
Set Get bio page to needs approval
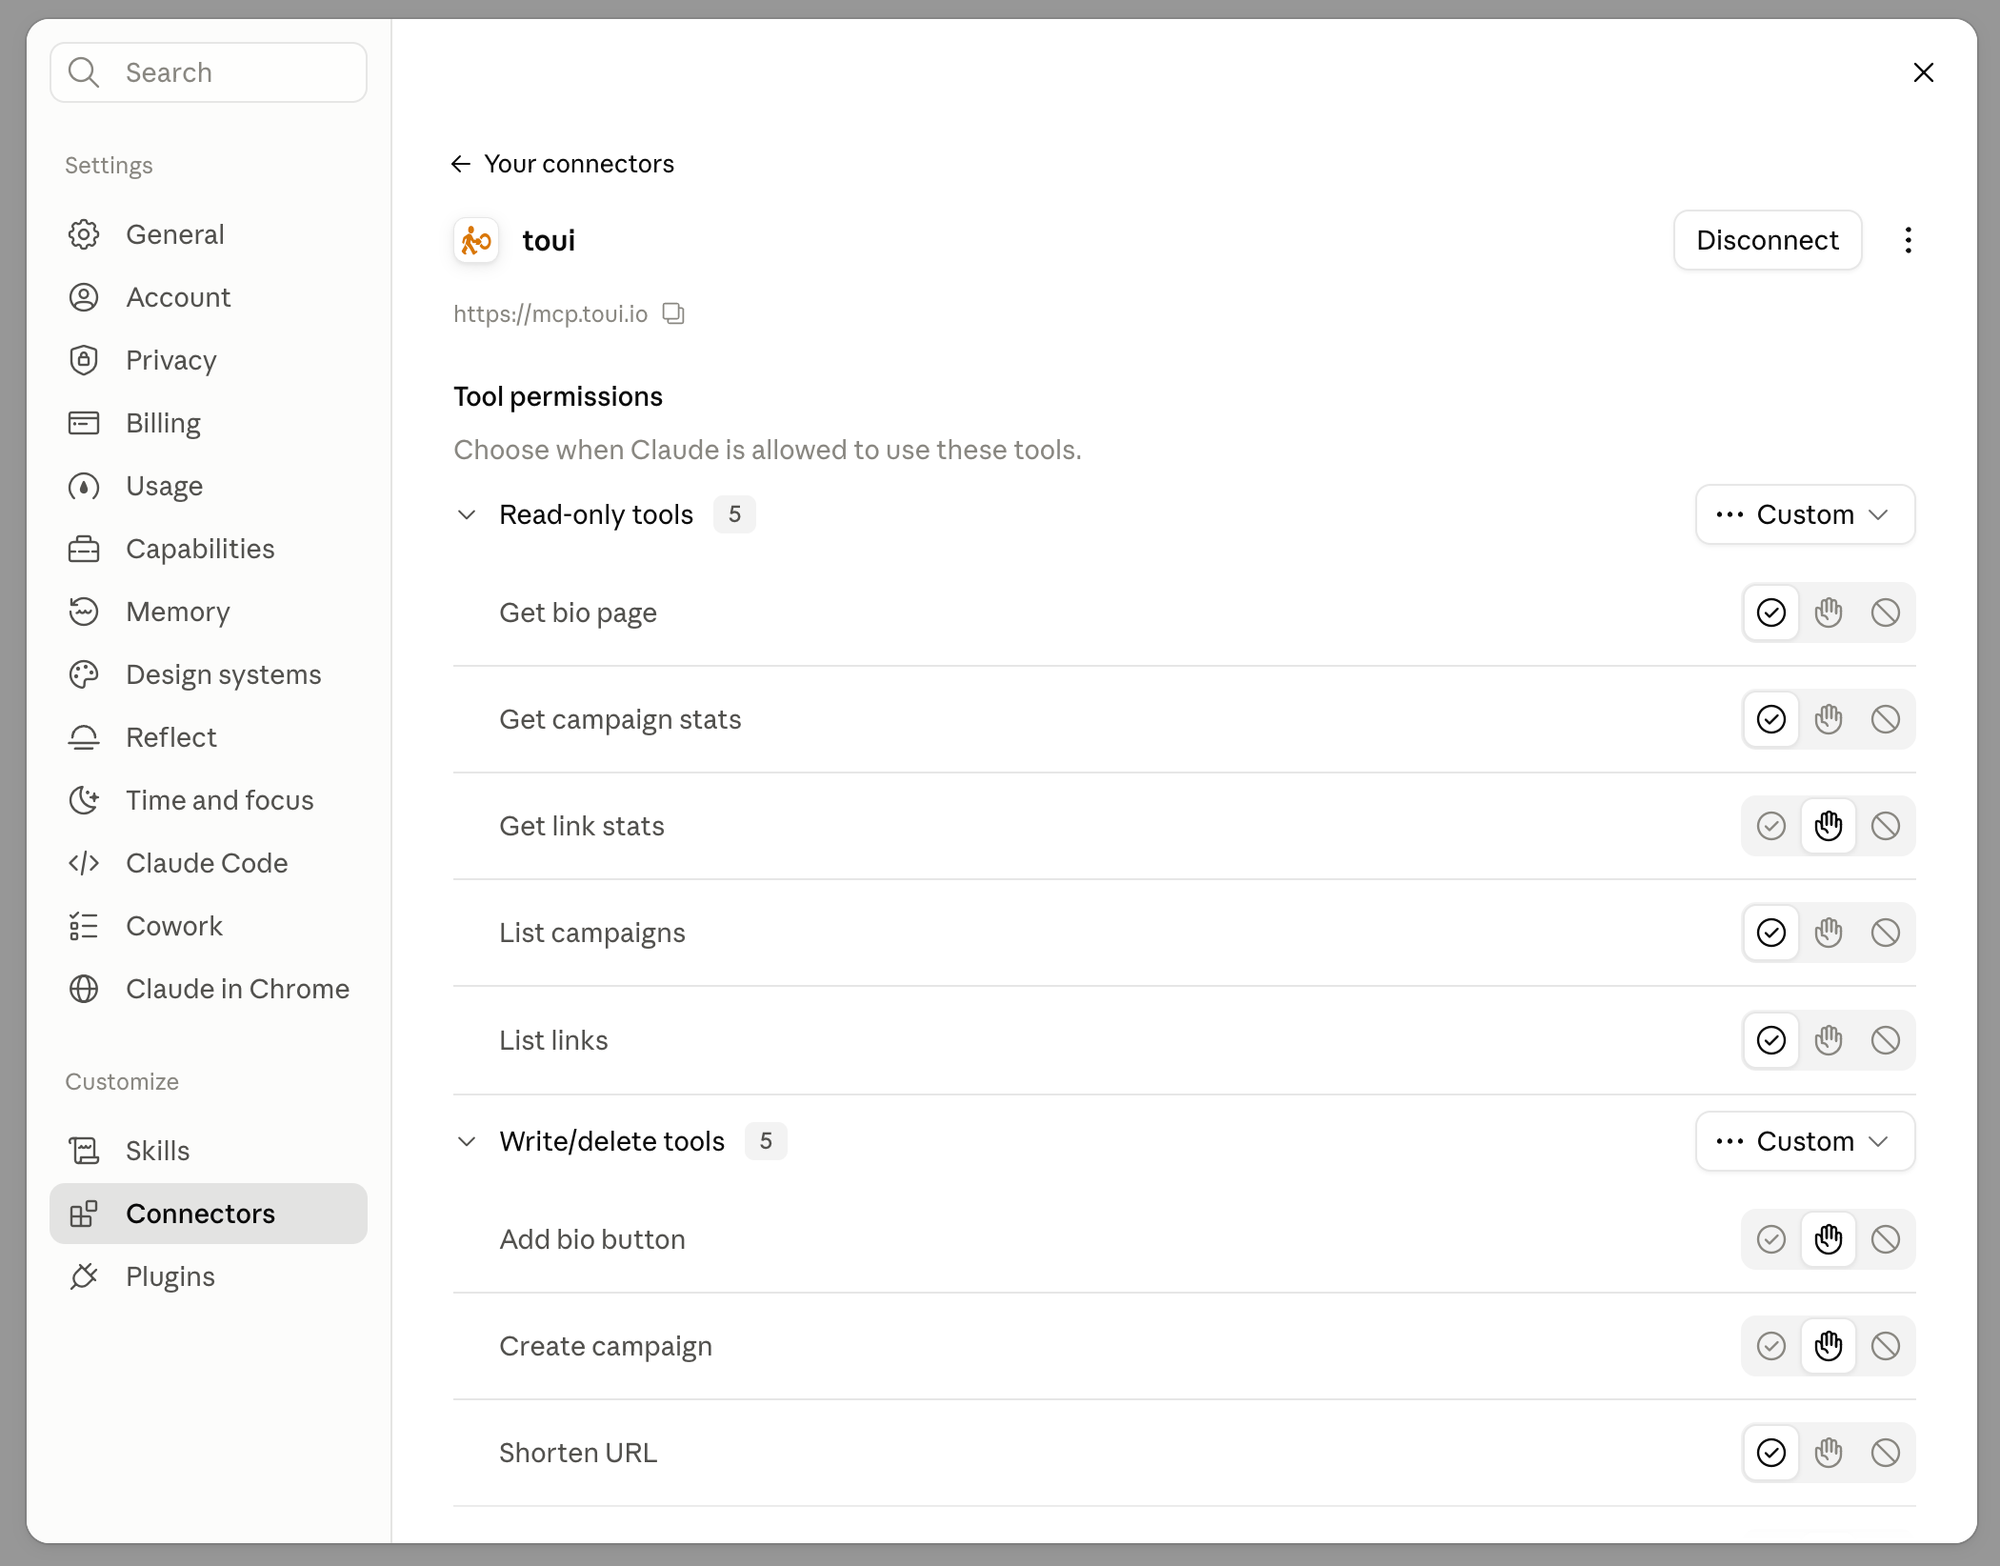(x=1828, y=612)
